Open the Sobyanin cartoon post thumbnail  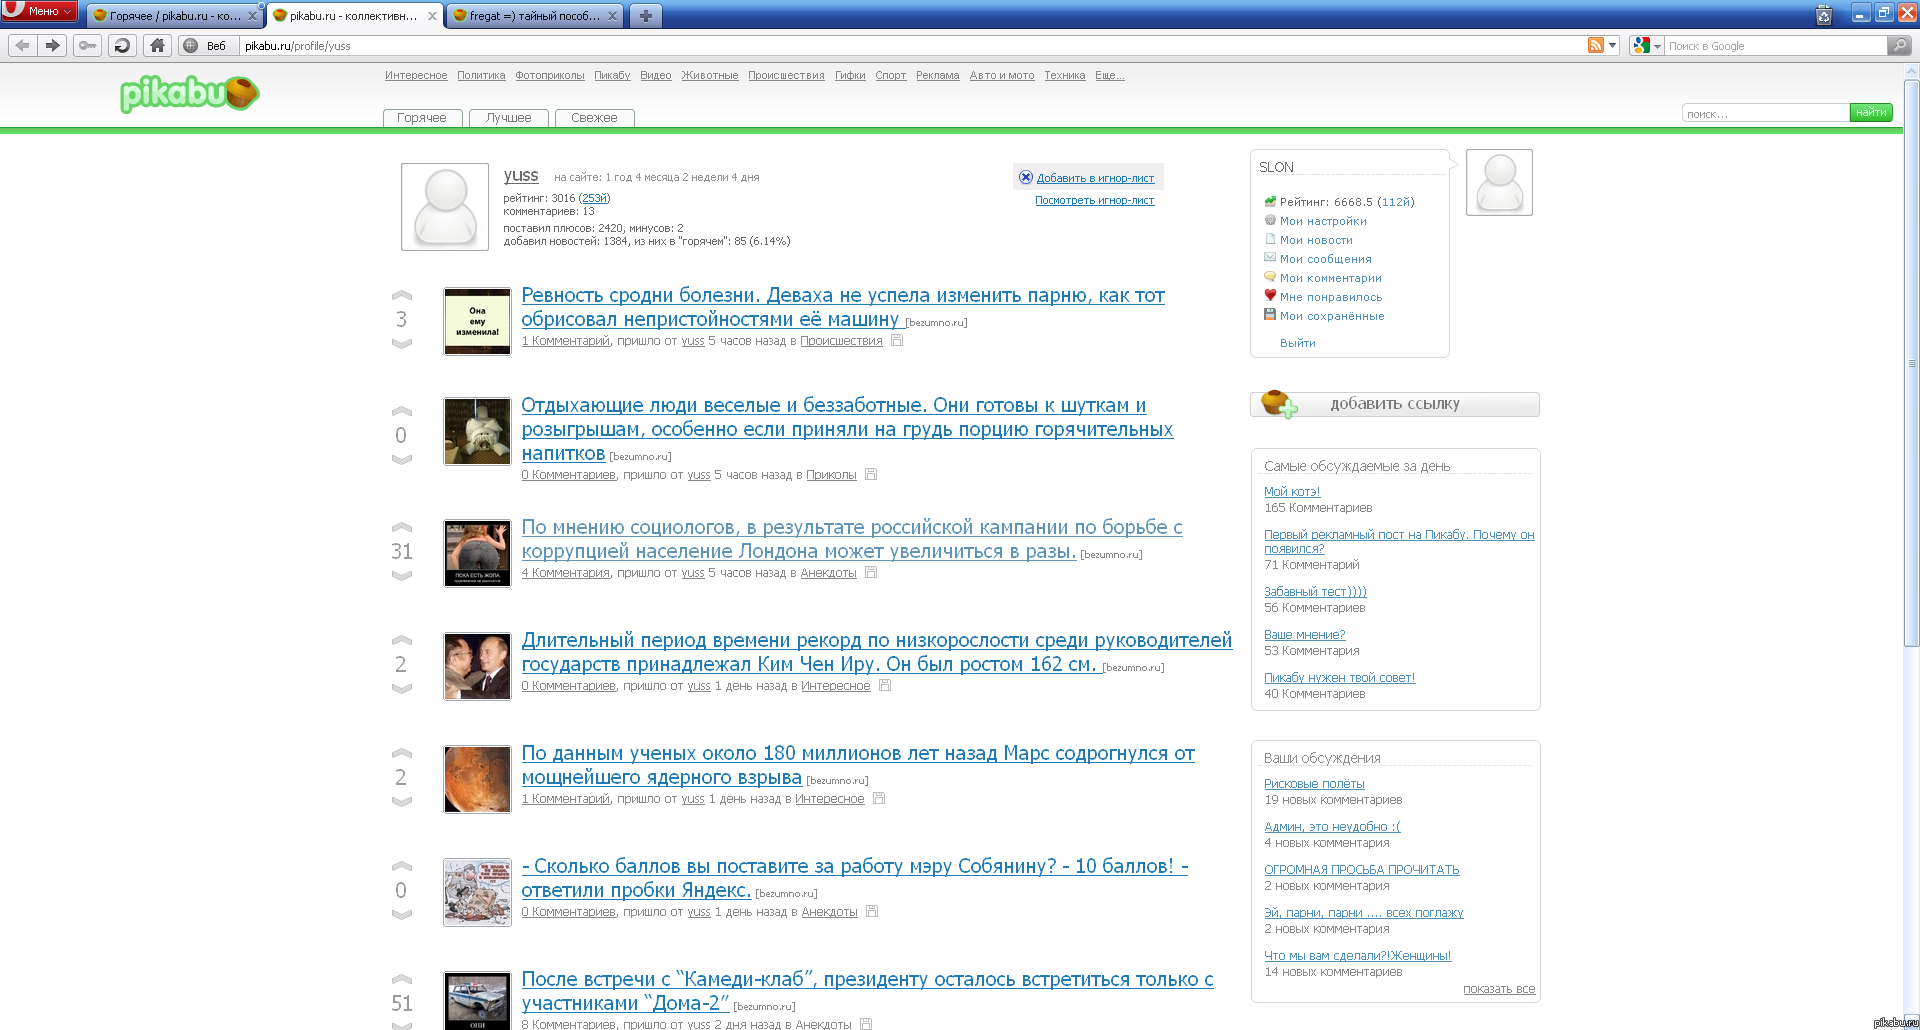(x=477, y=892)
